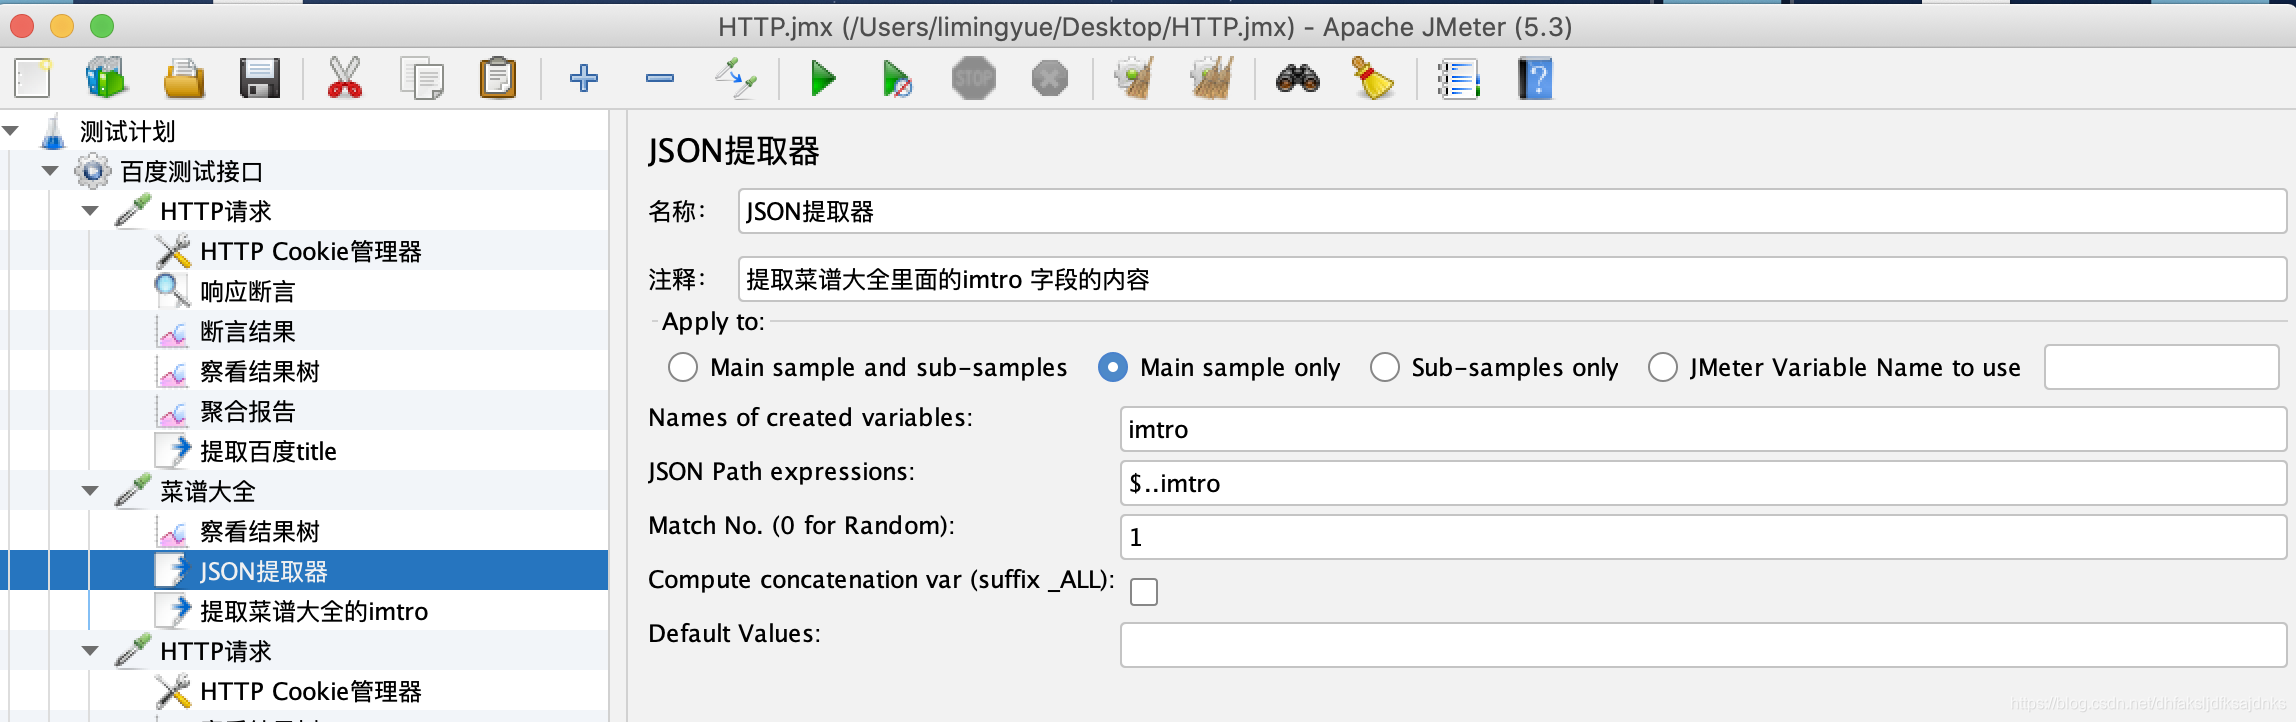Select Main sample only radio
The image size is (2296, 722).
tap(1113, 367)
